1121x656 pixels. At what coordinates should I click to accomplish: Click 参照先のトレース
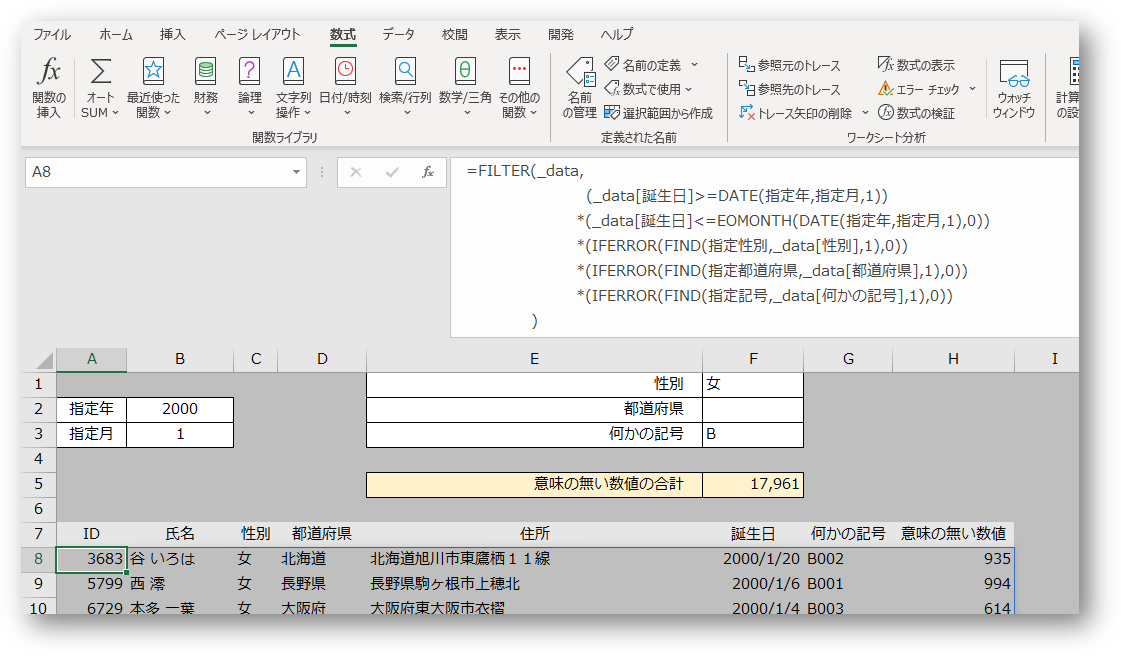coord(789,89)
